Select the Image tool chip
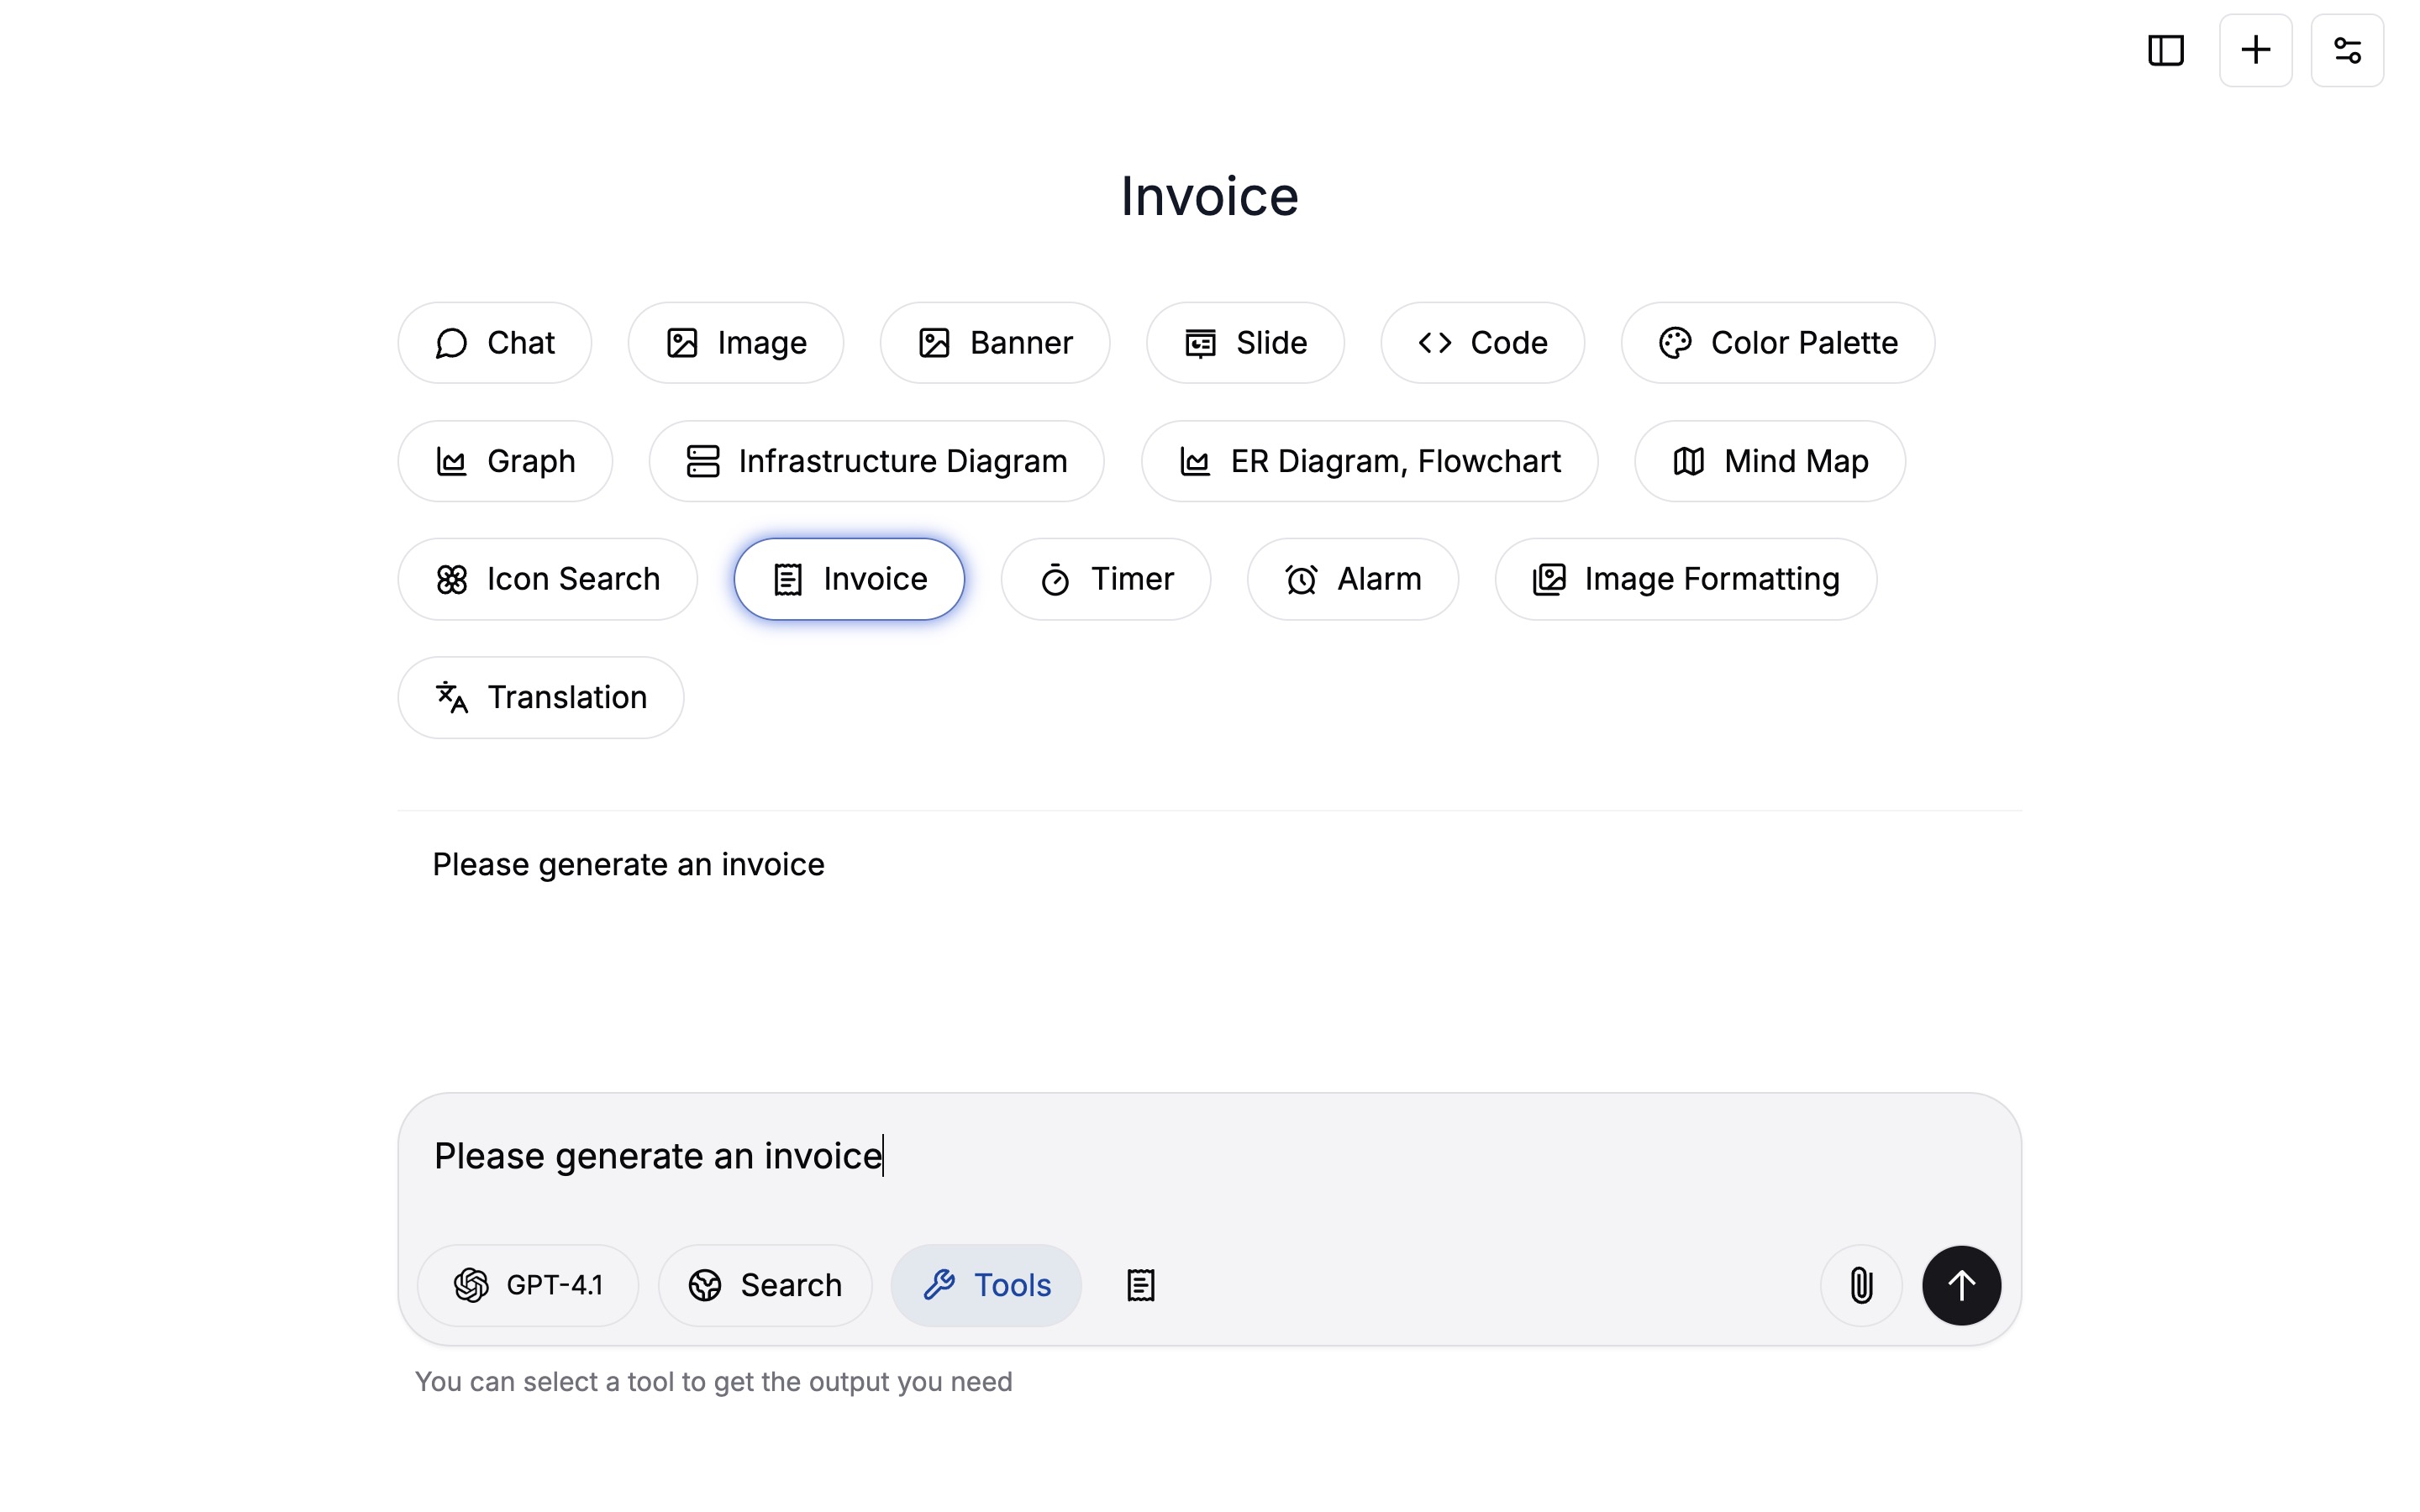This screenshot has height=1512, width=2420. tap(736, 343)
